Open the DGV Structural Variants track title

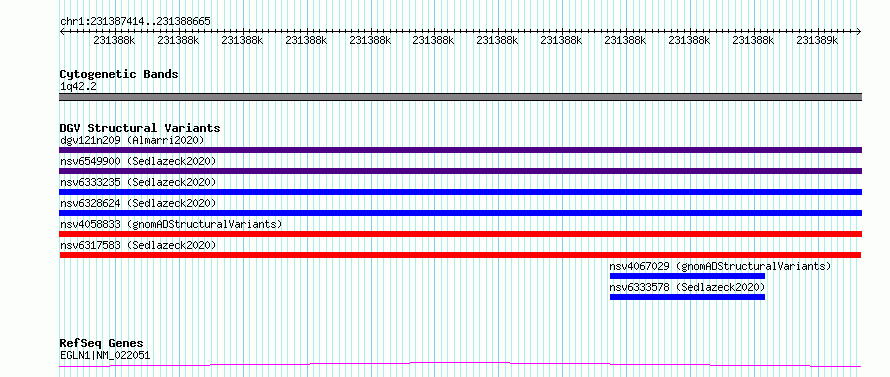point(140,128)
